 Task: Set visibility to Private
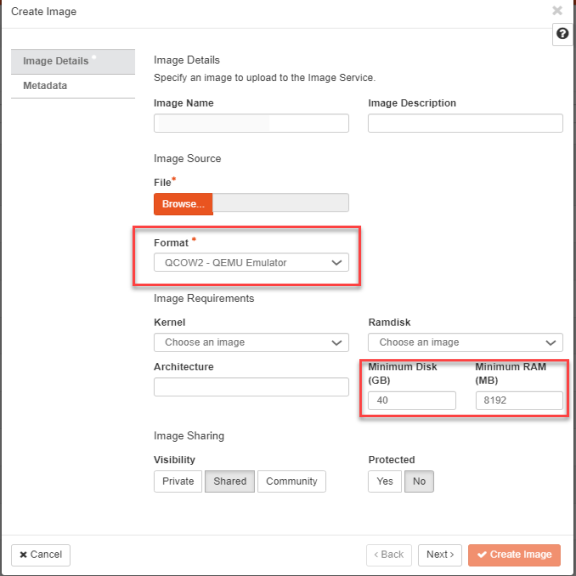coord(178,481)
